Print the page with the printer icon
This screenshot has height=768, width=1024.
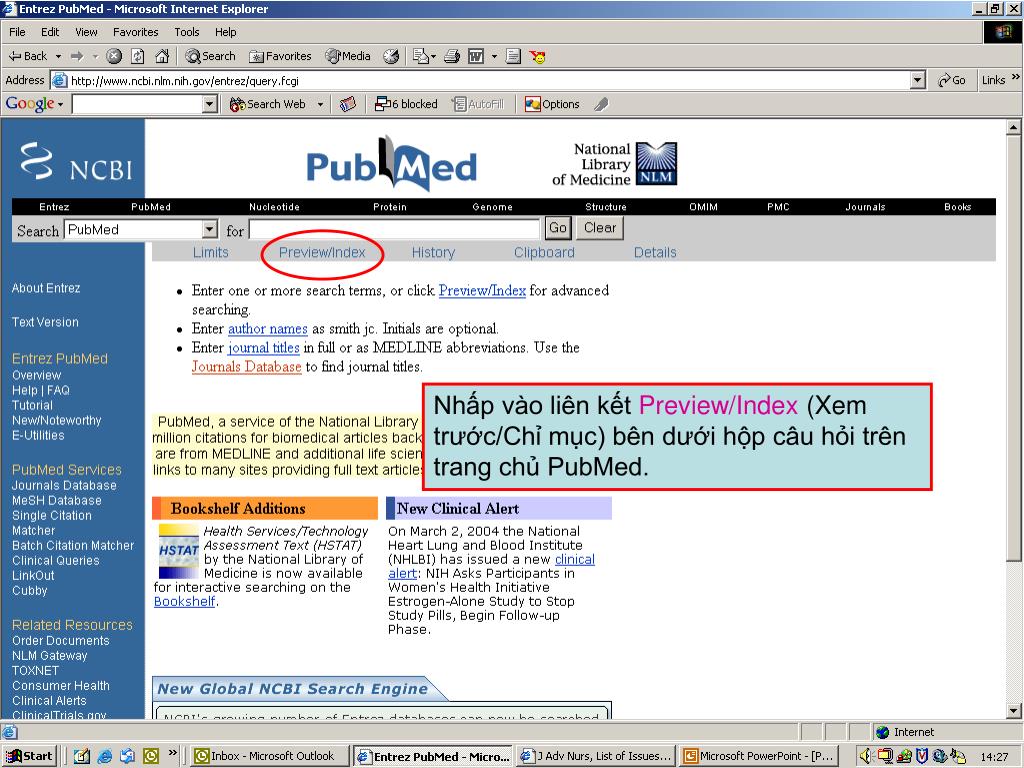coord(452,56)
